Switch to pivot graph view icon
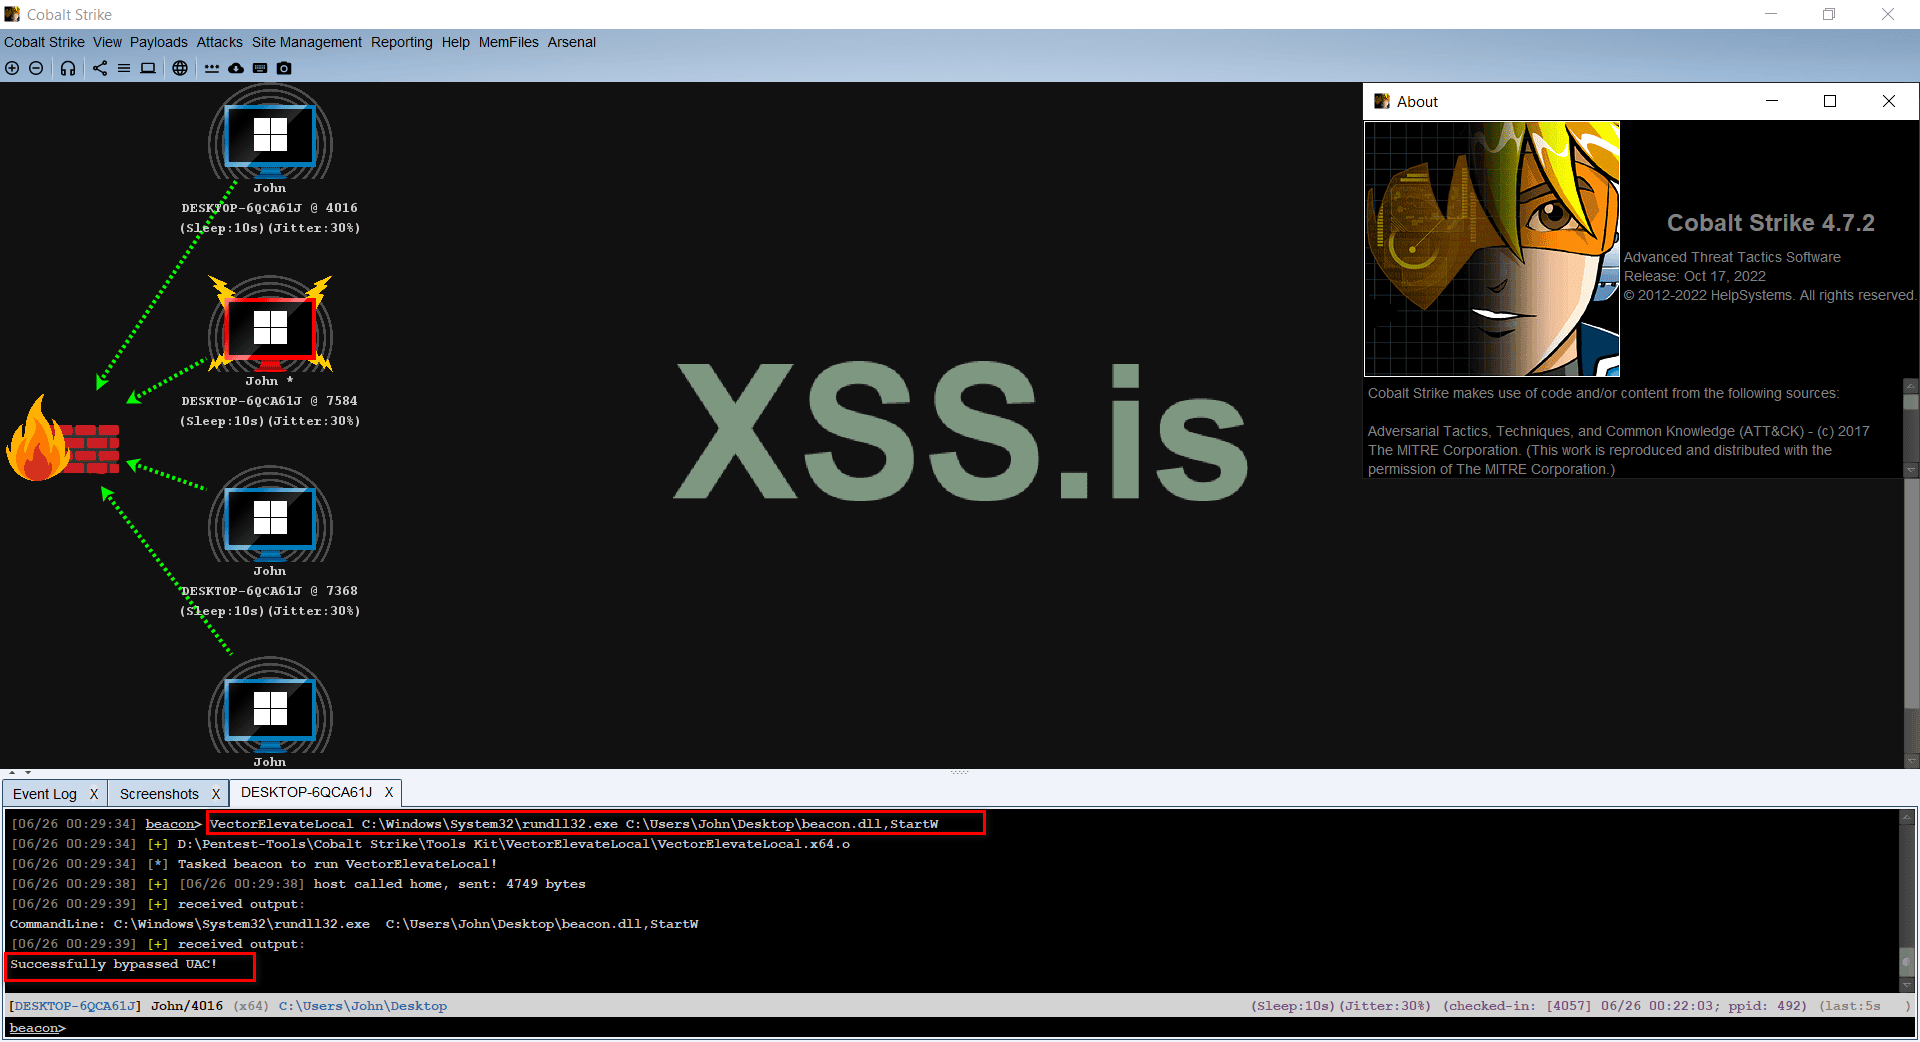The width and height of the screenshot is (1920, 1042). 100,68
